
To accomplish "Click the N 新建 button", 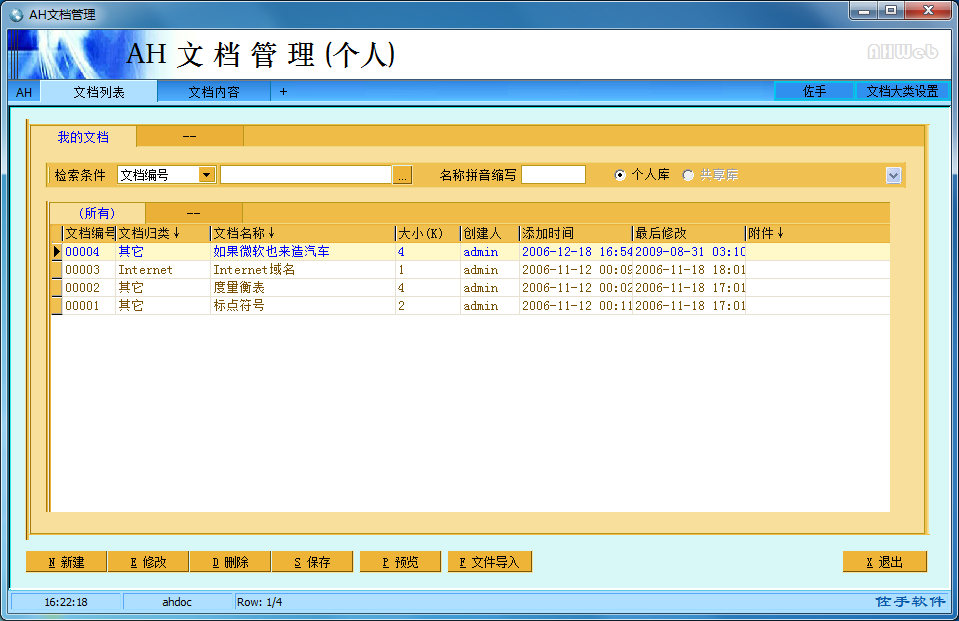I will 66,562.
